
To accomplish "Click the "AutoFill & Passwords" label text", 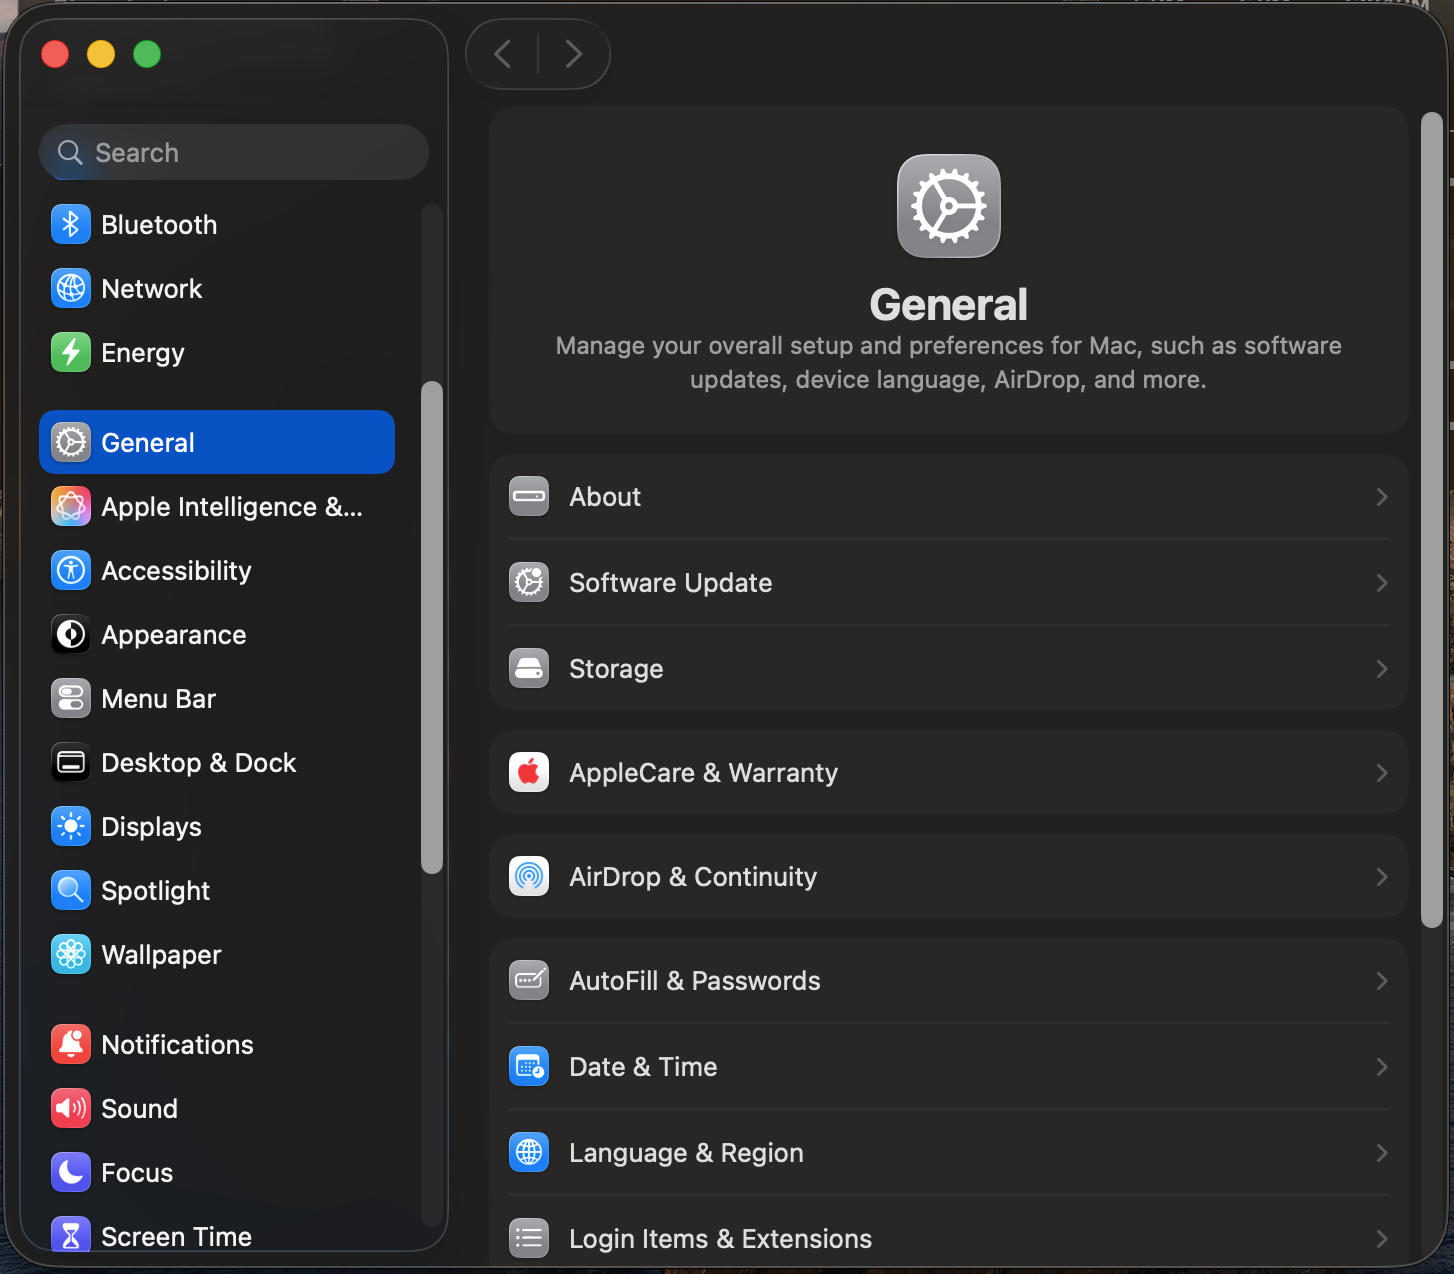I will tap(695, 981).
